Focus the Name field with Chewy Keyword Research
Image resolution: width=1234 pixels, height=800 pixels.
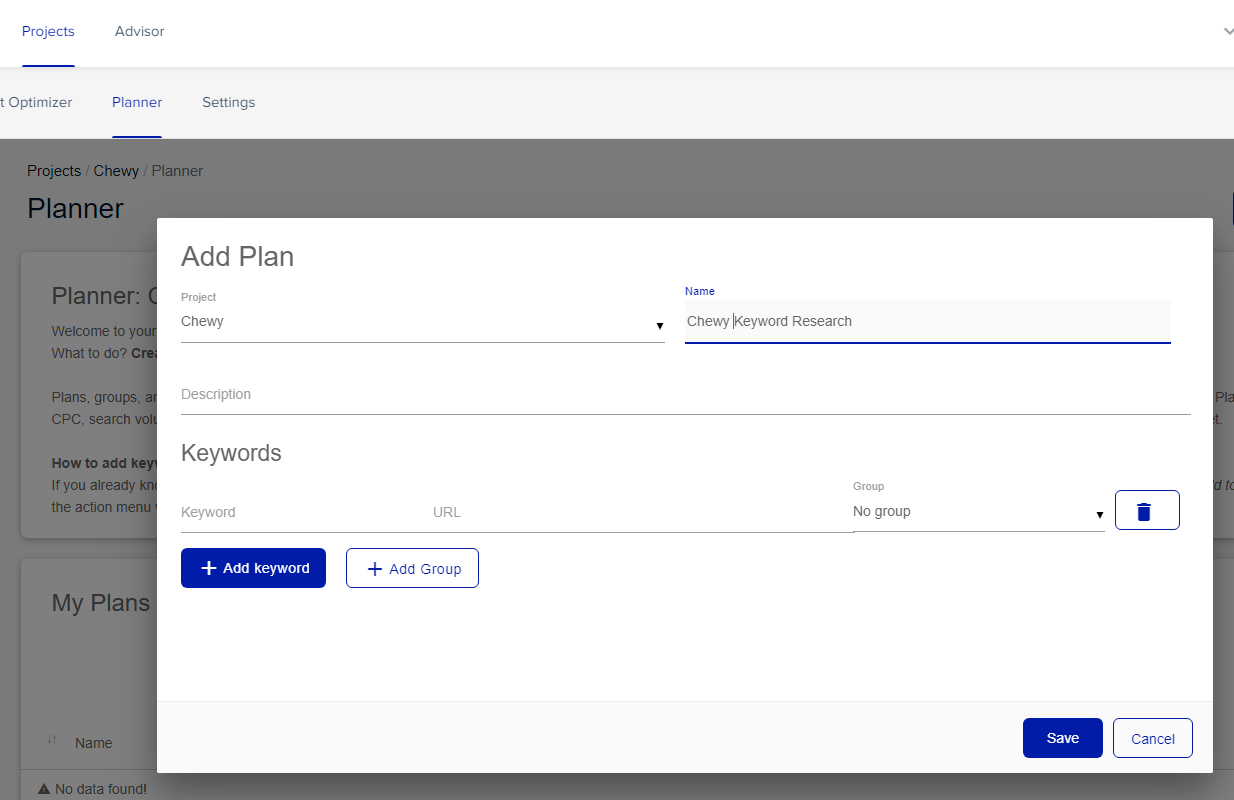(x=927, y=322)
